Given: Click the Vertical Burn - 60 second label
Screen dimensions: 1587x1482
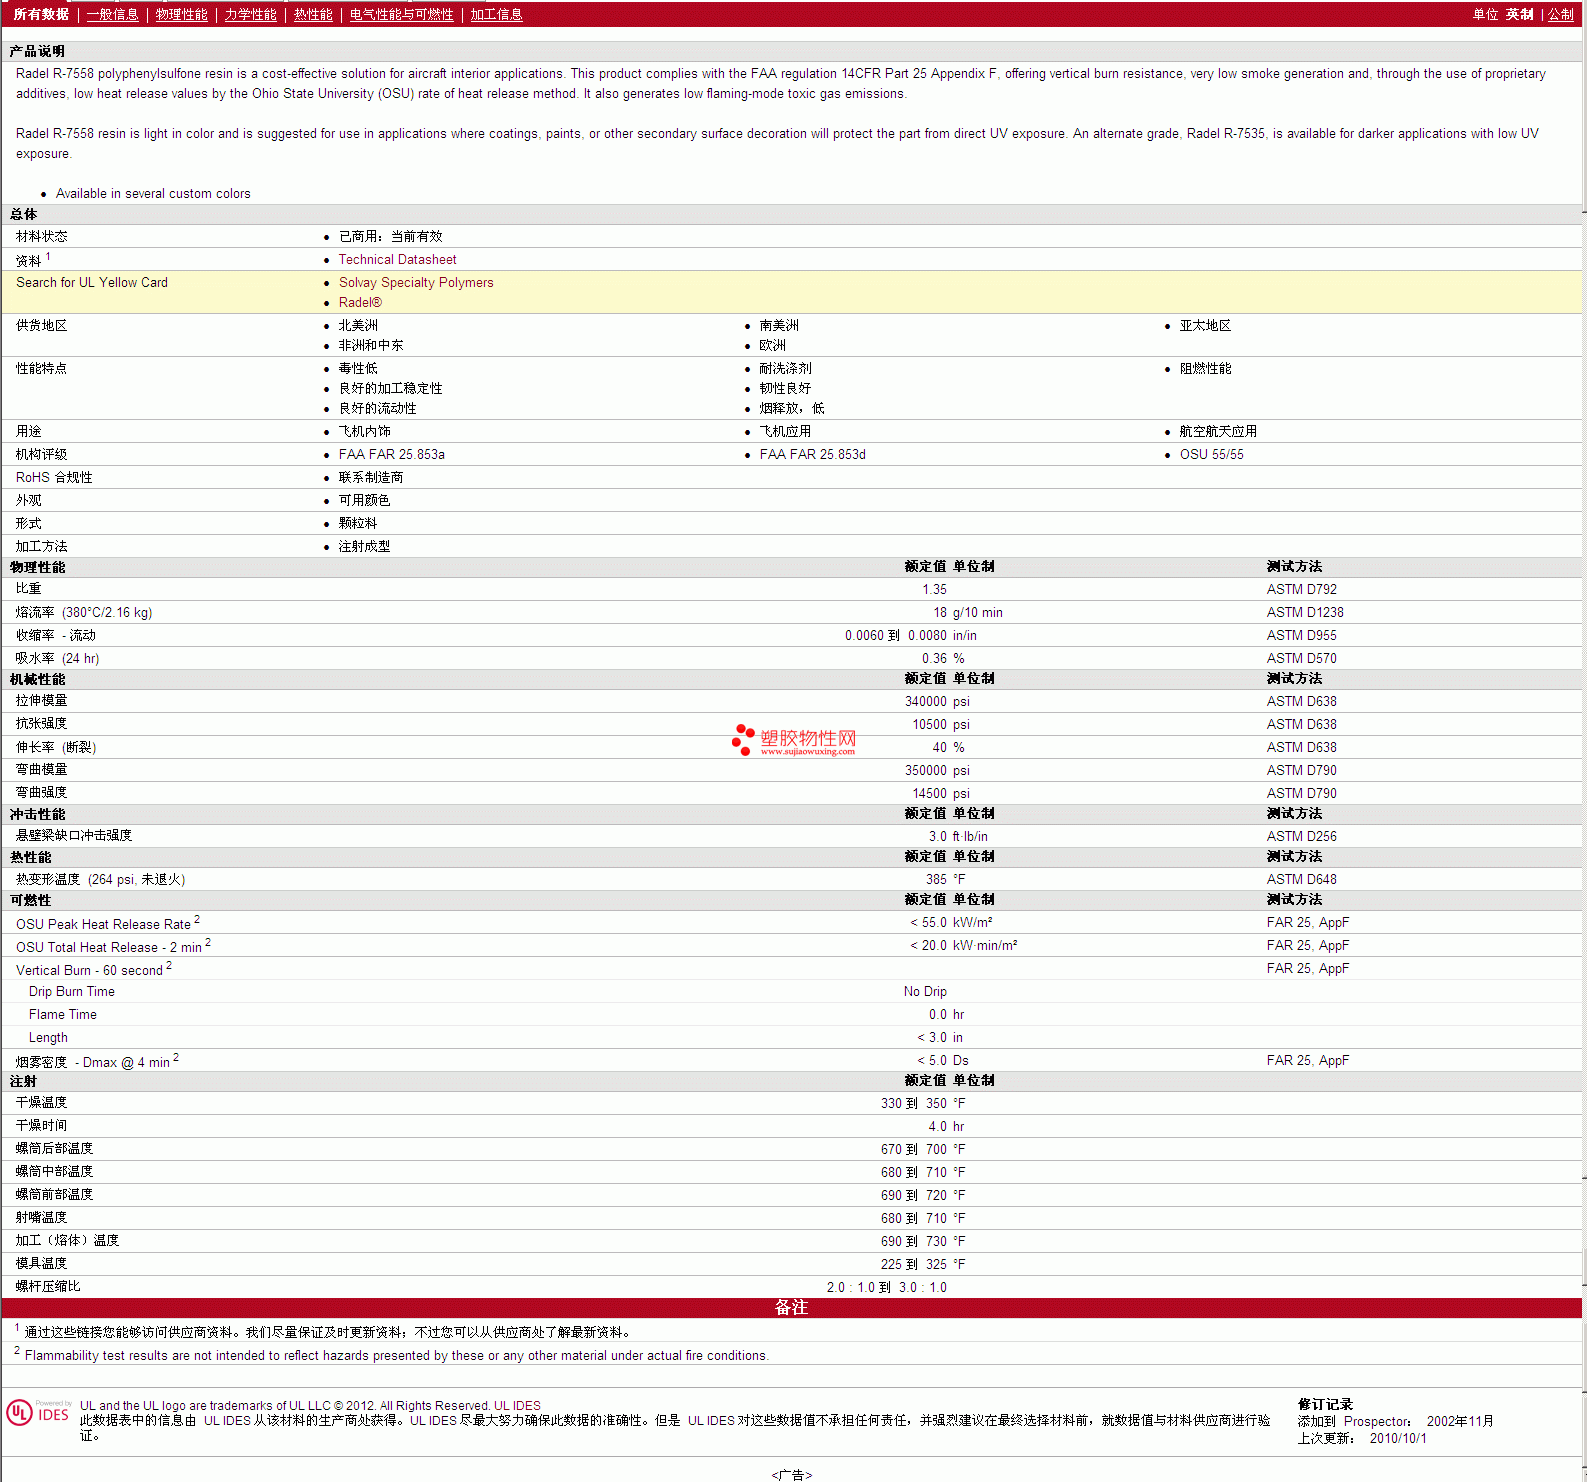Looking at the screenshot, I should 89,970.
